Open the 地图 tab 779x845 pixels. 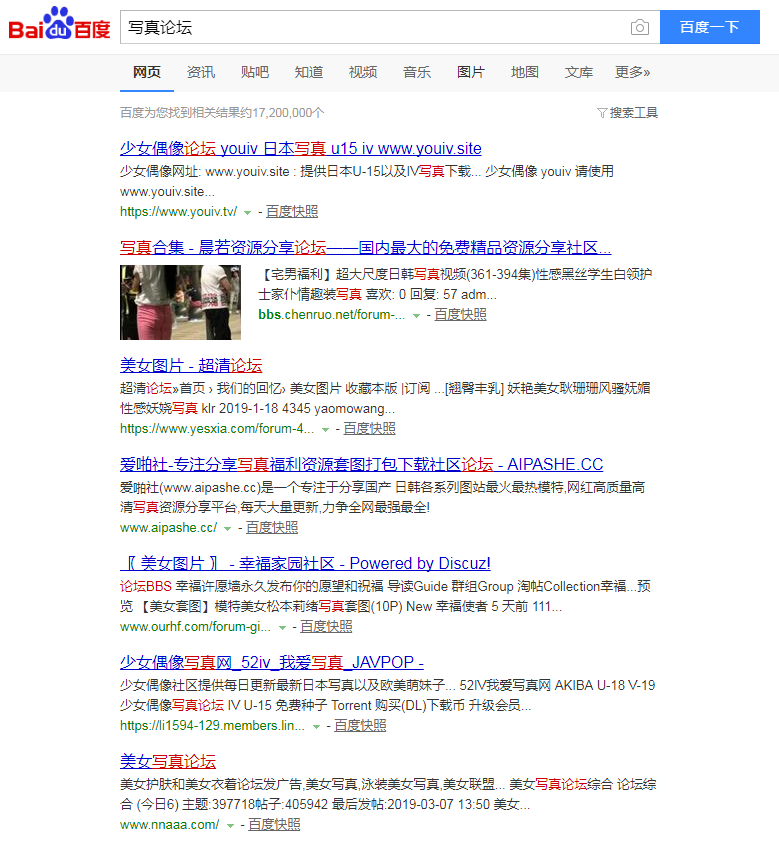point(524,72)
